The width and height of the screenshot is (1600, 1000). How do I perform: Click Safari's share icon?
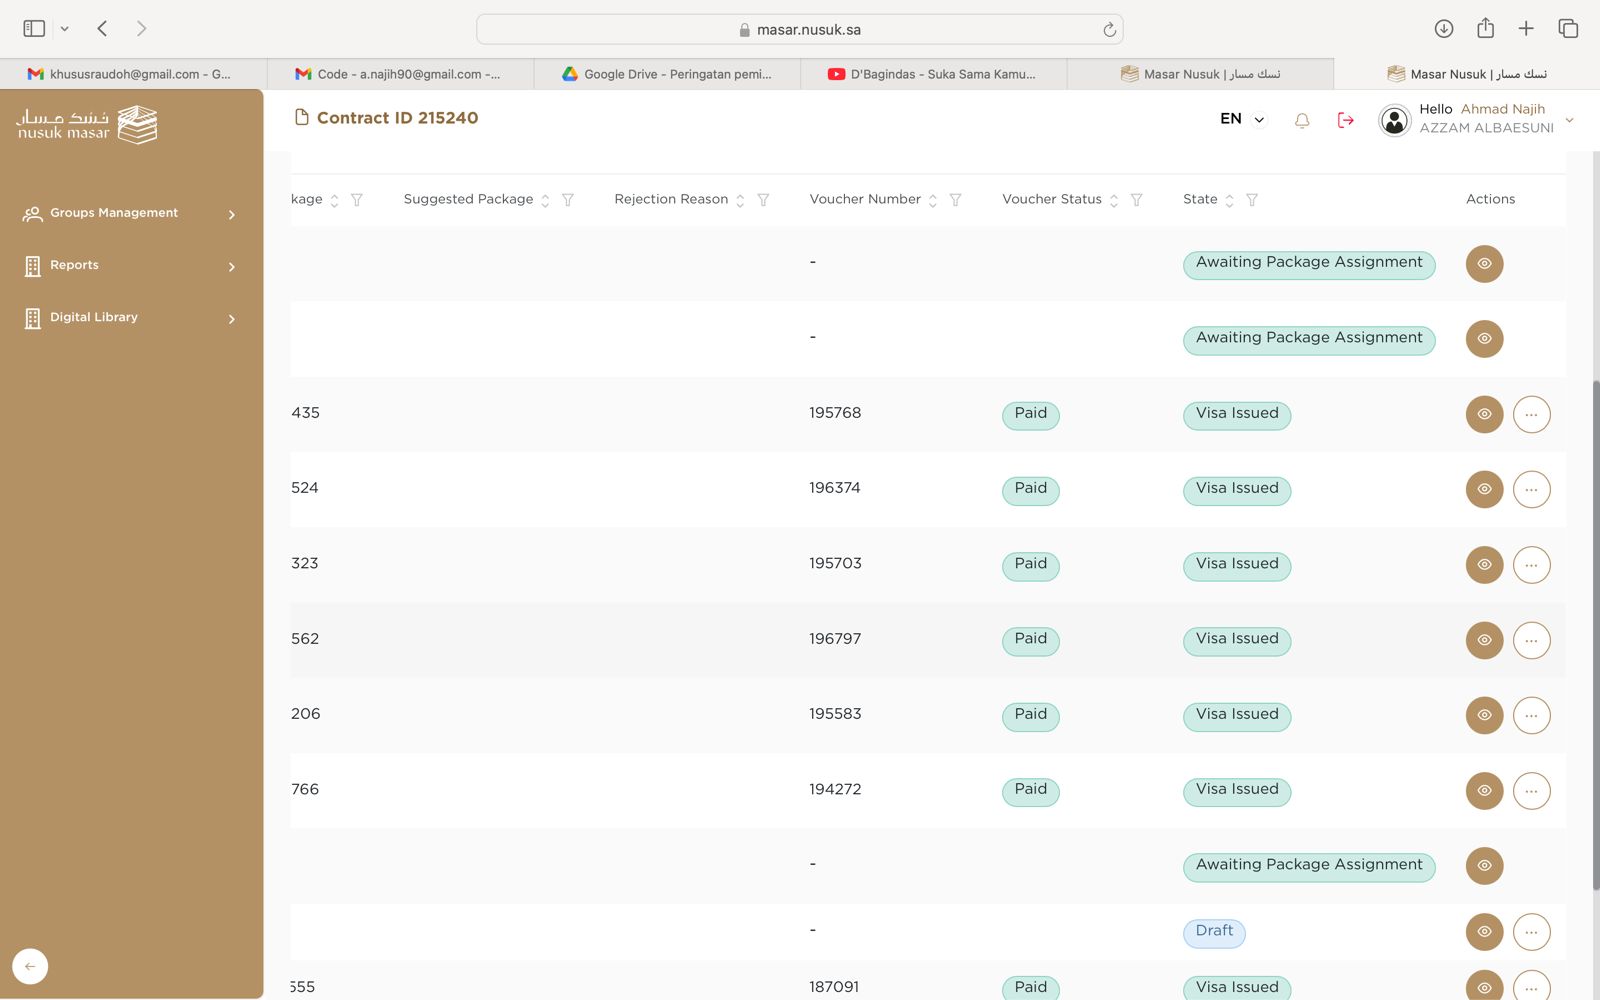(x=1485, y=29)
